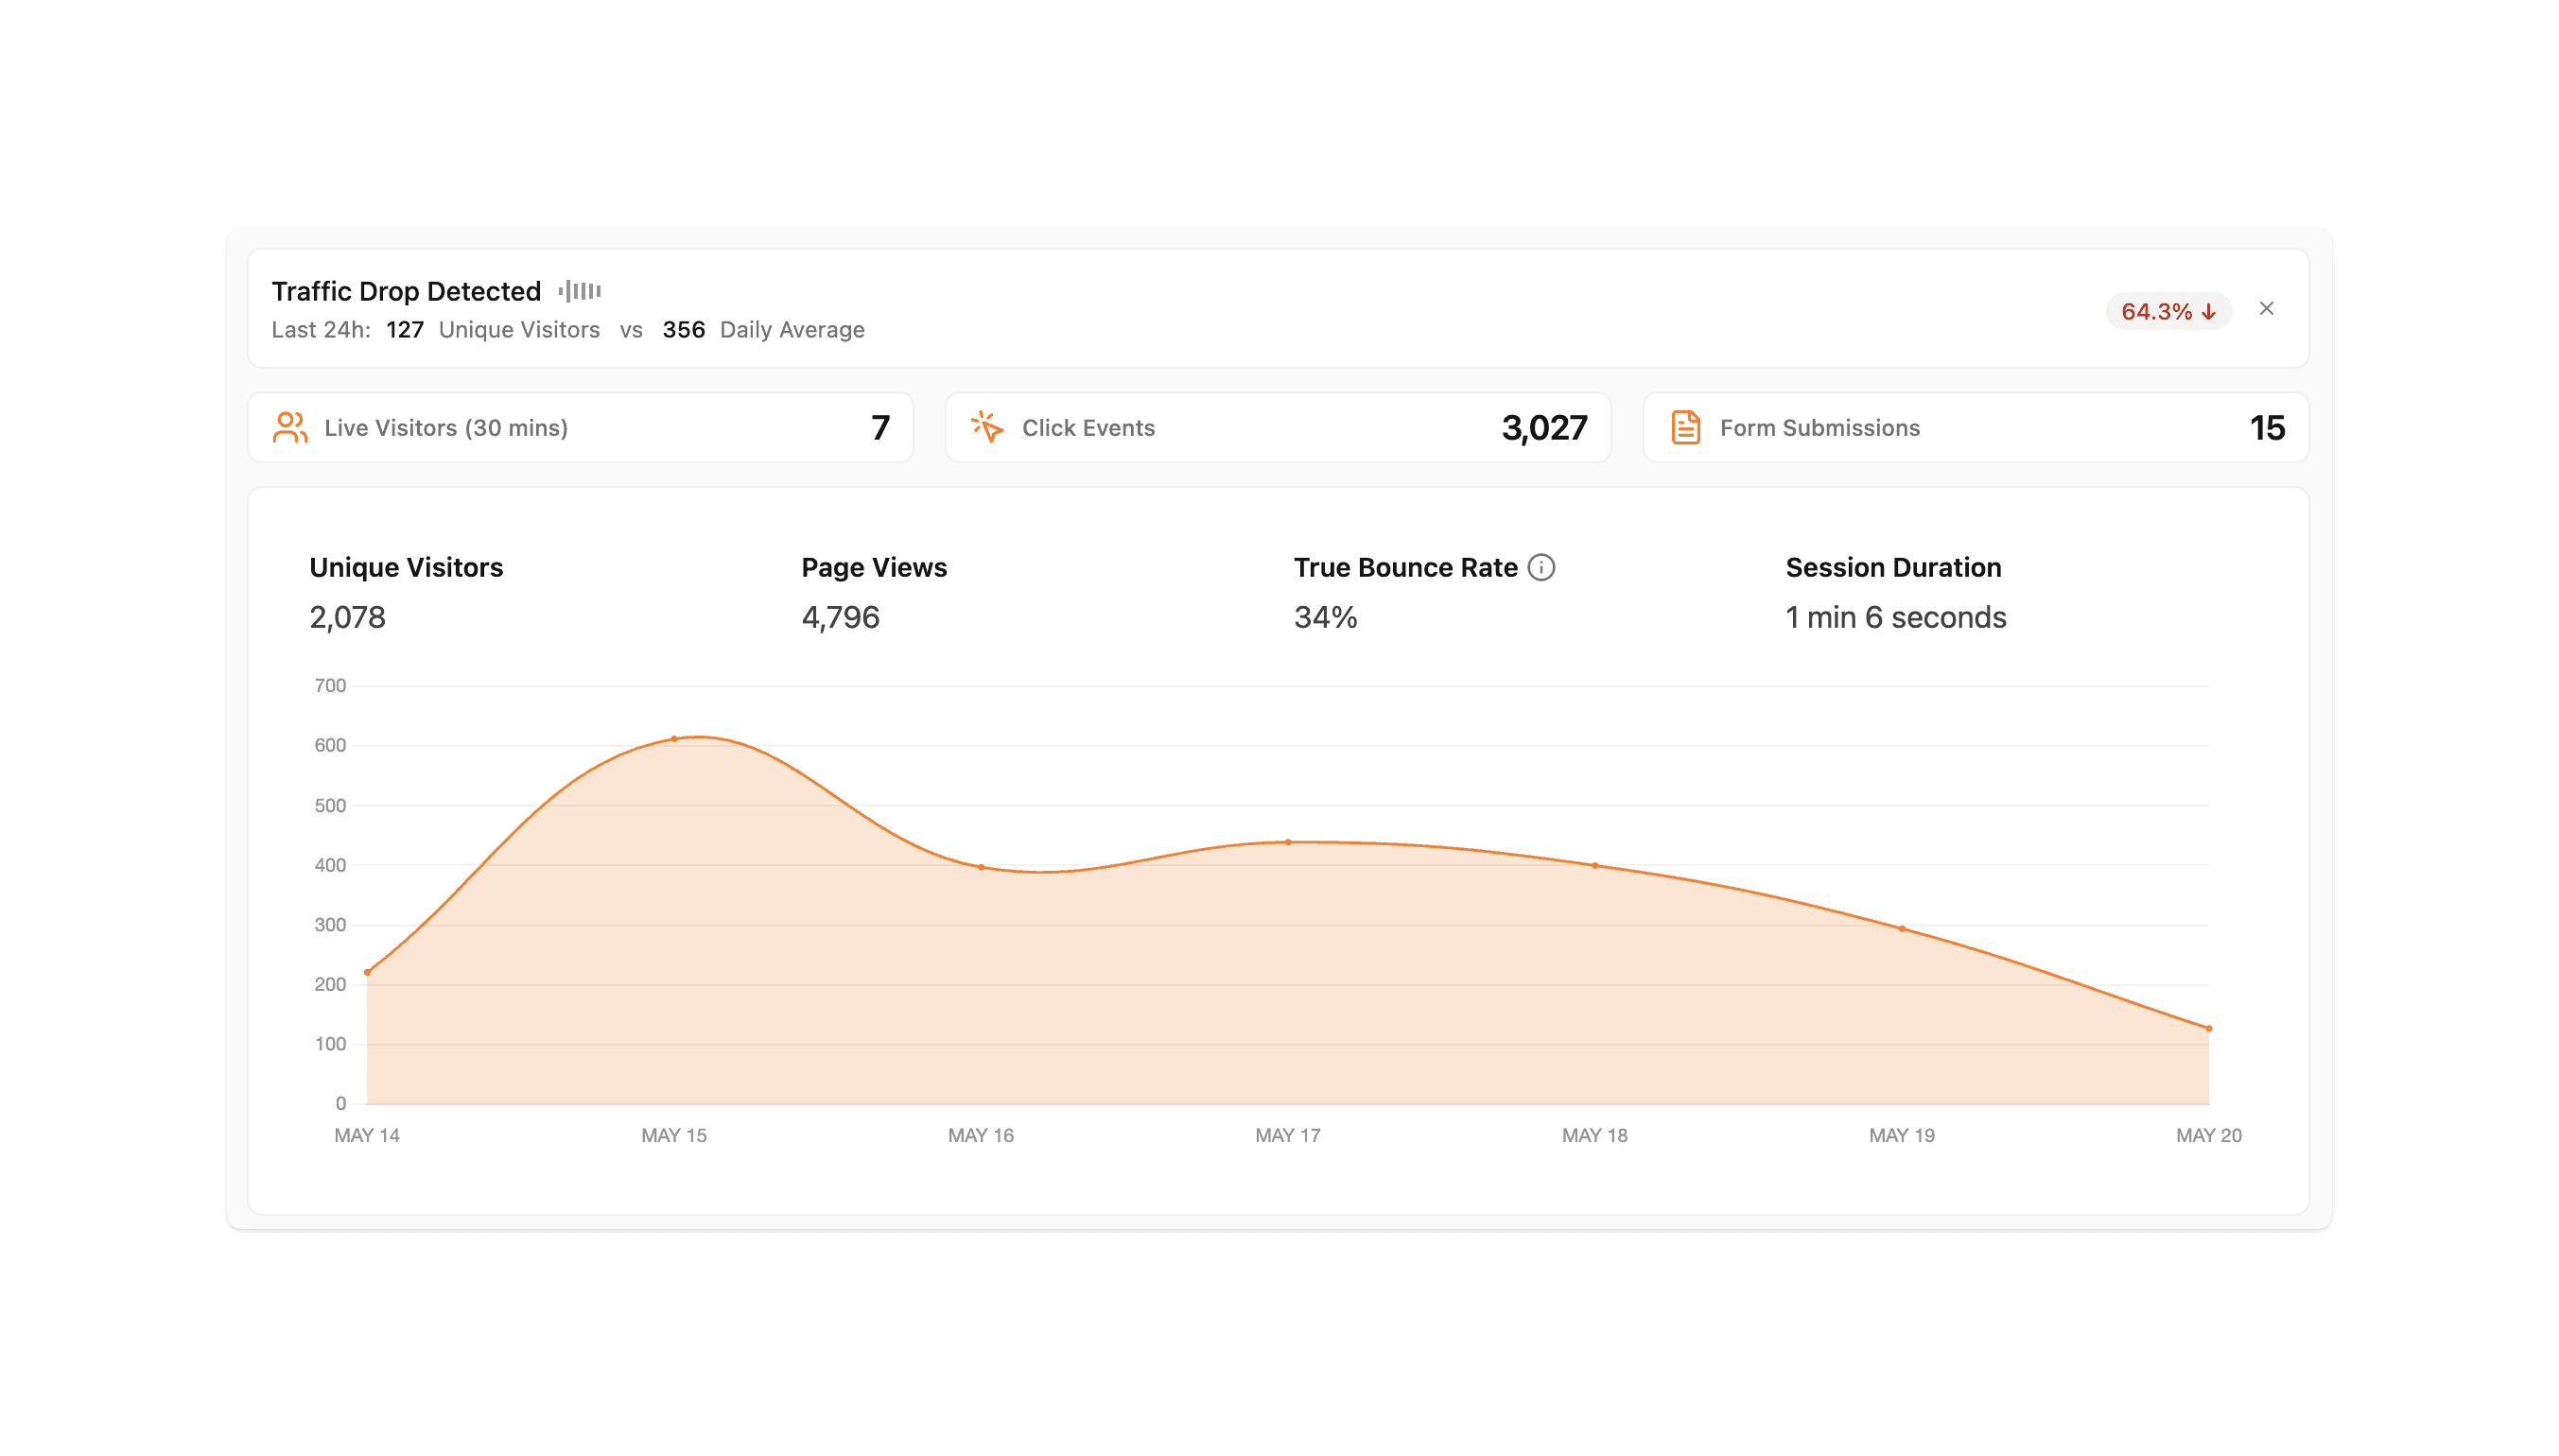Select the Page Views metric tab
This screenshot has height=1456, width=2559.
(x=874, y=592)
